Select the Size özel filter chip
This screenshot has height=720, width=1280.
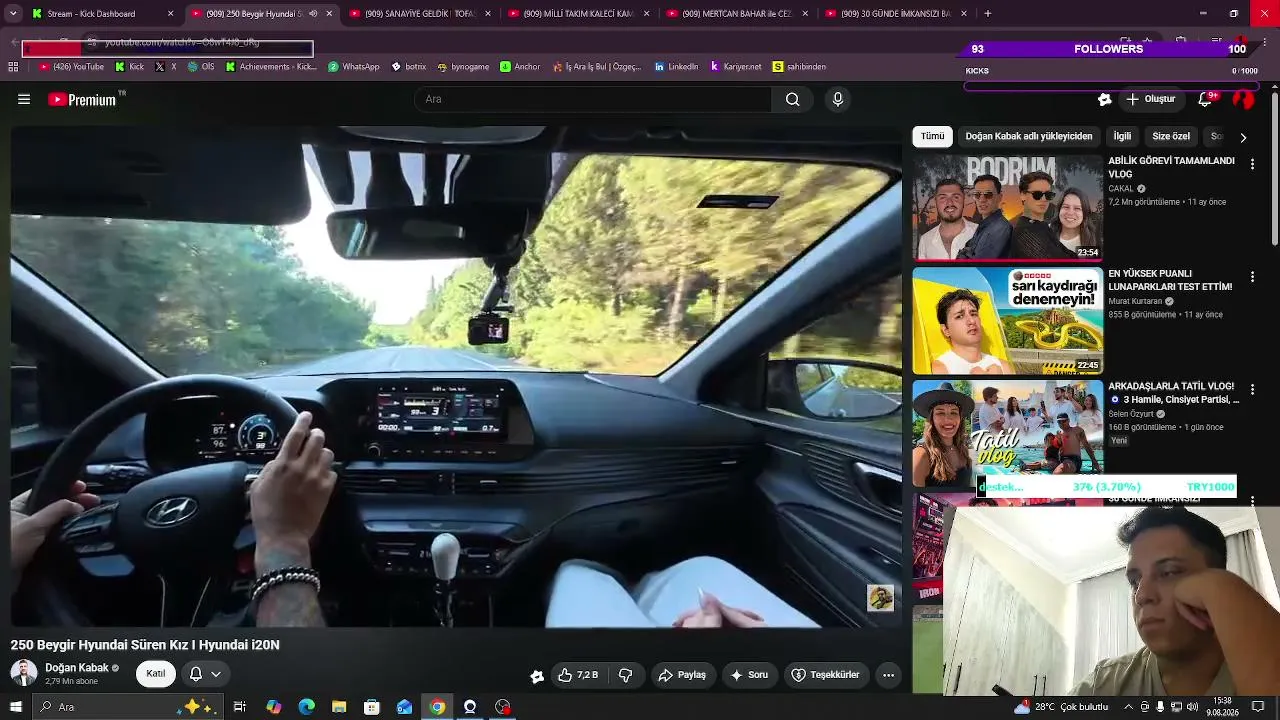coord(1171,136)
